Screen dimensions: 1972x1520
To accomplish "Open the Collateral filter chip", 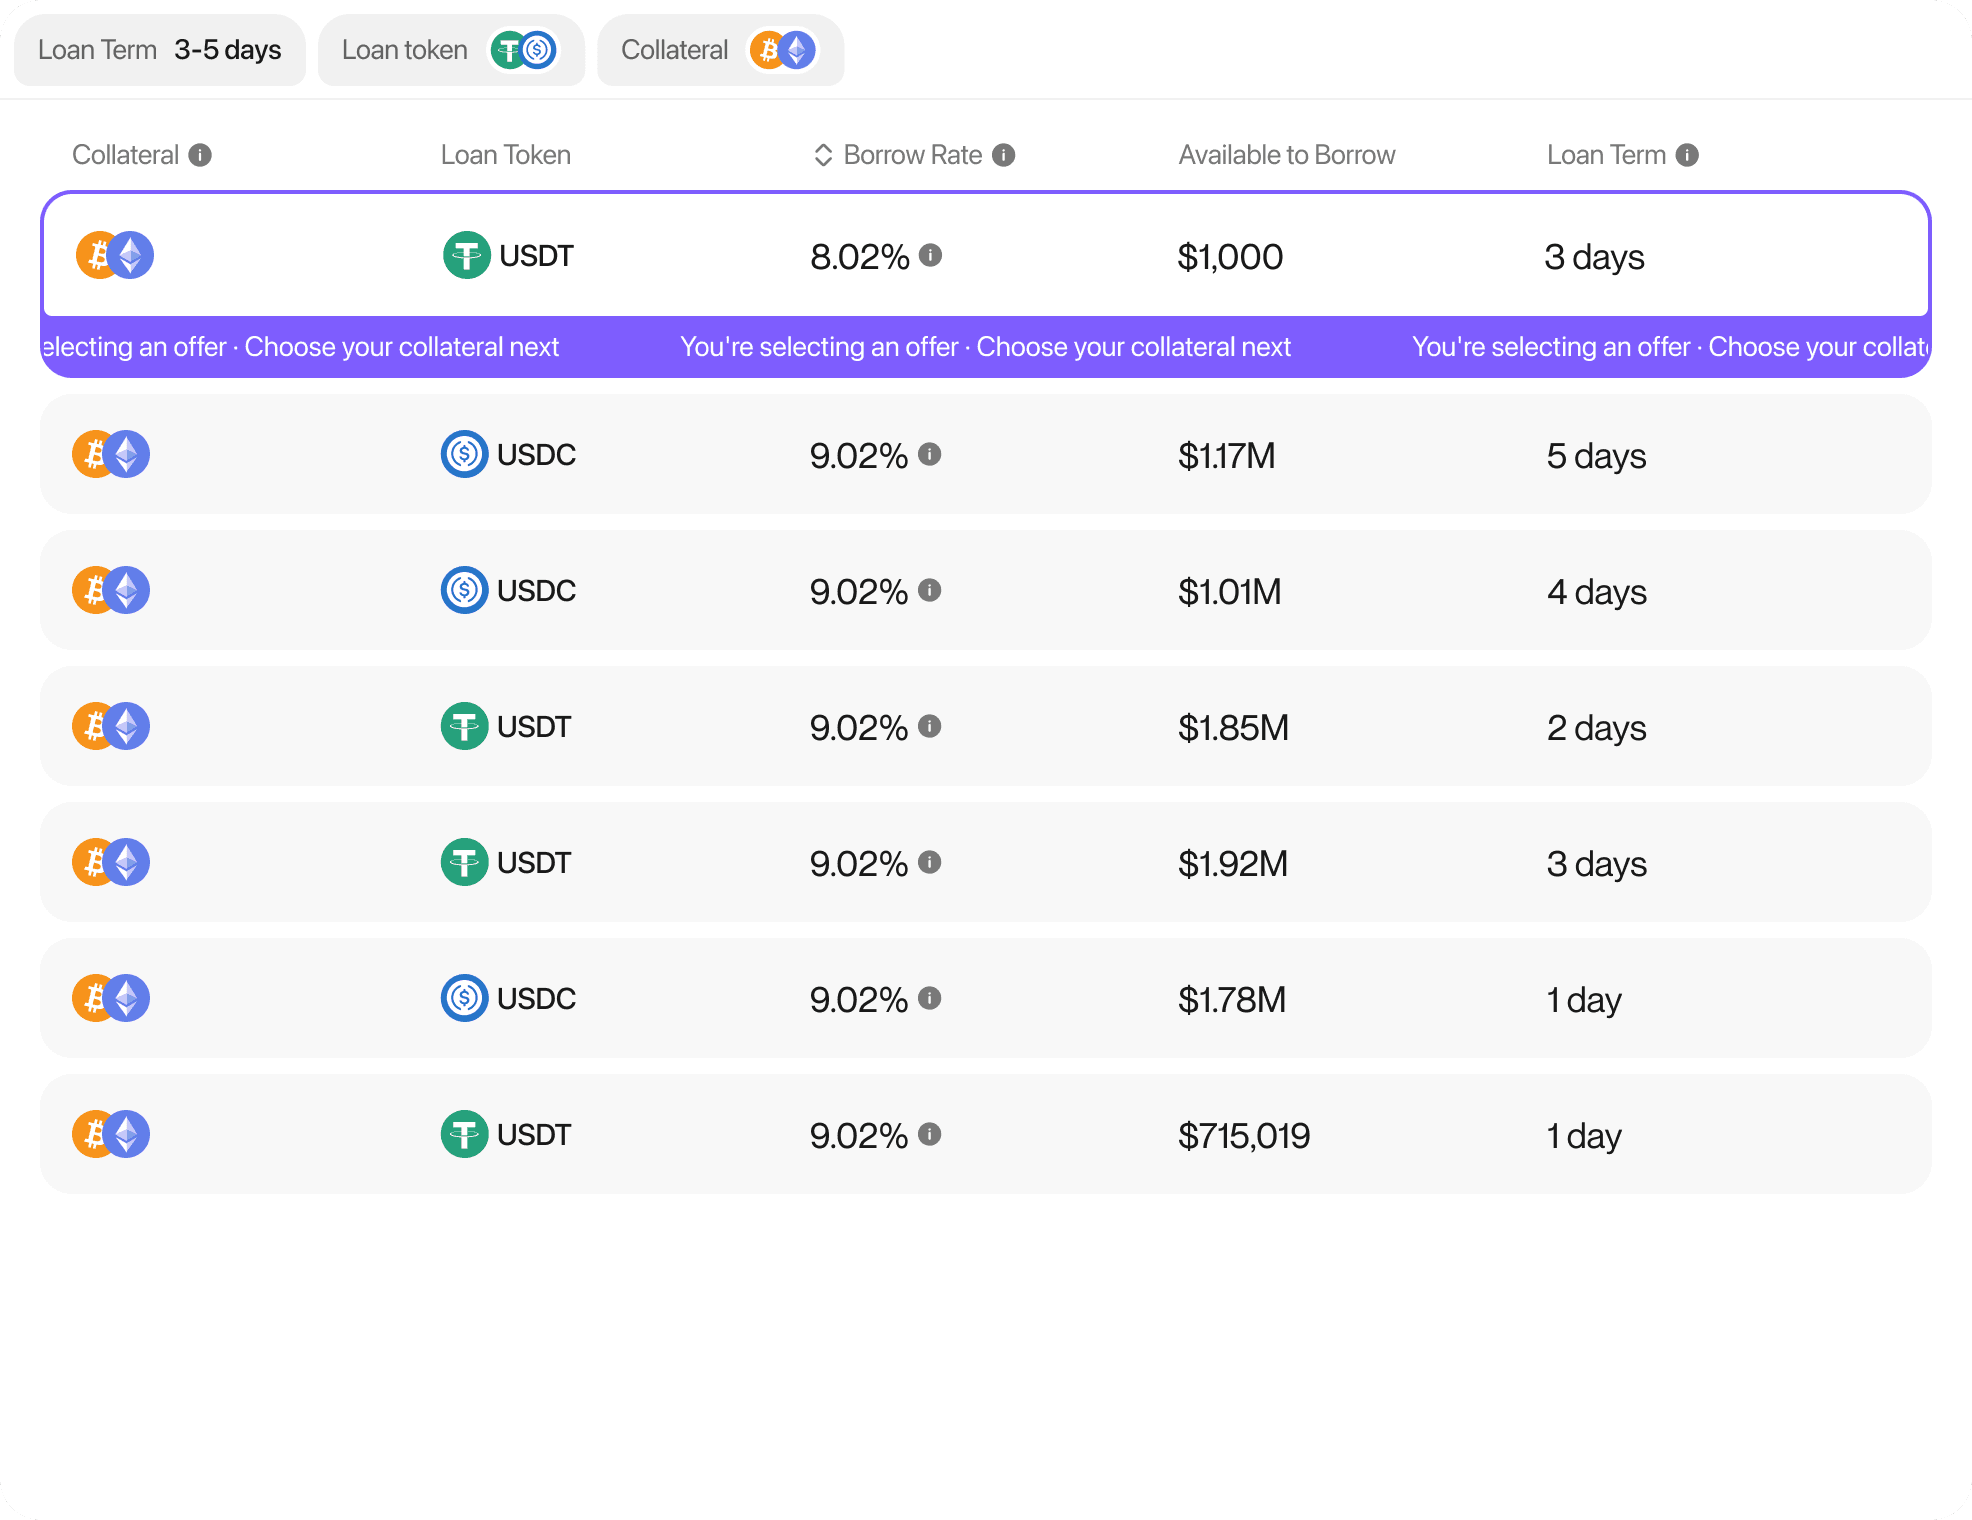I will [721, 50].
